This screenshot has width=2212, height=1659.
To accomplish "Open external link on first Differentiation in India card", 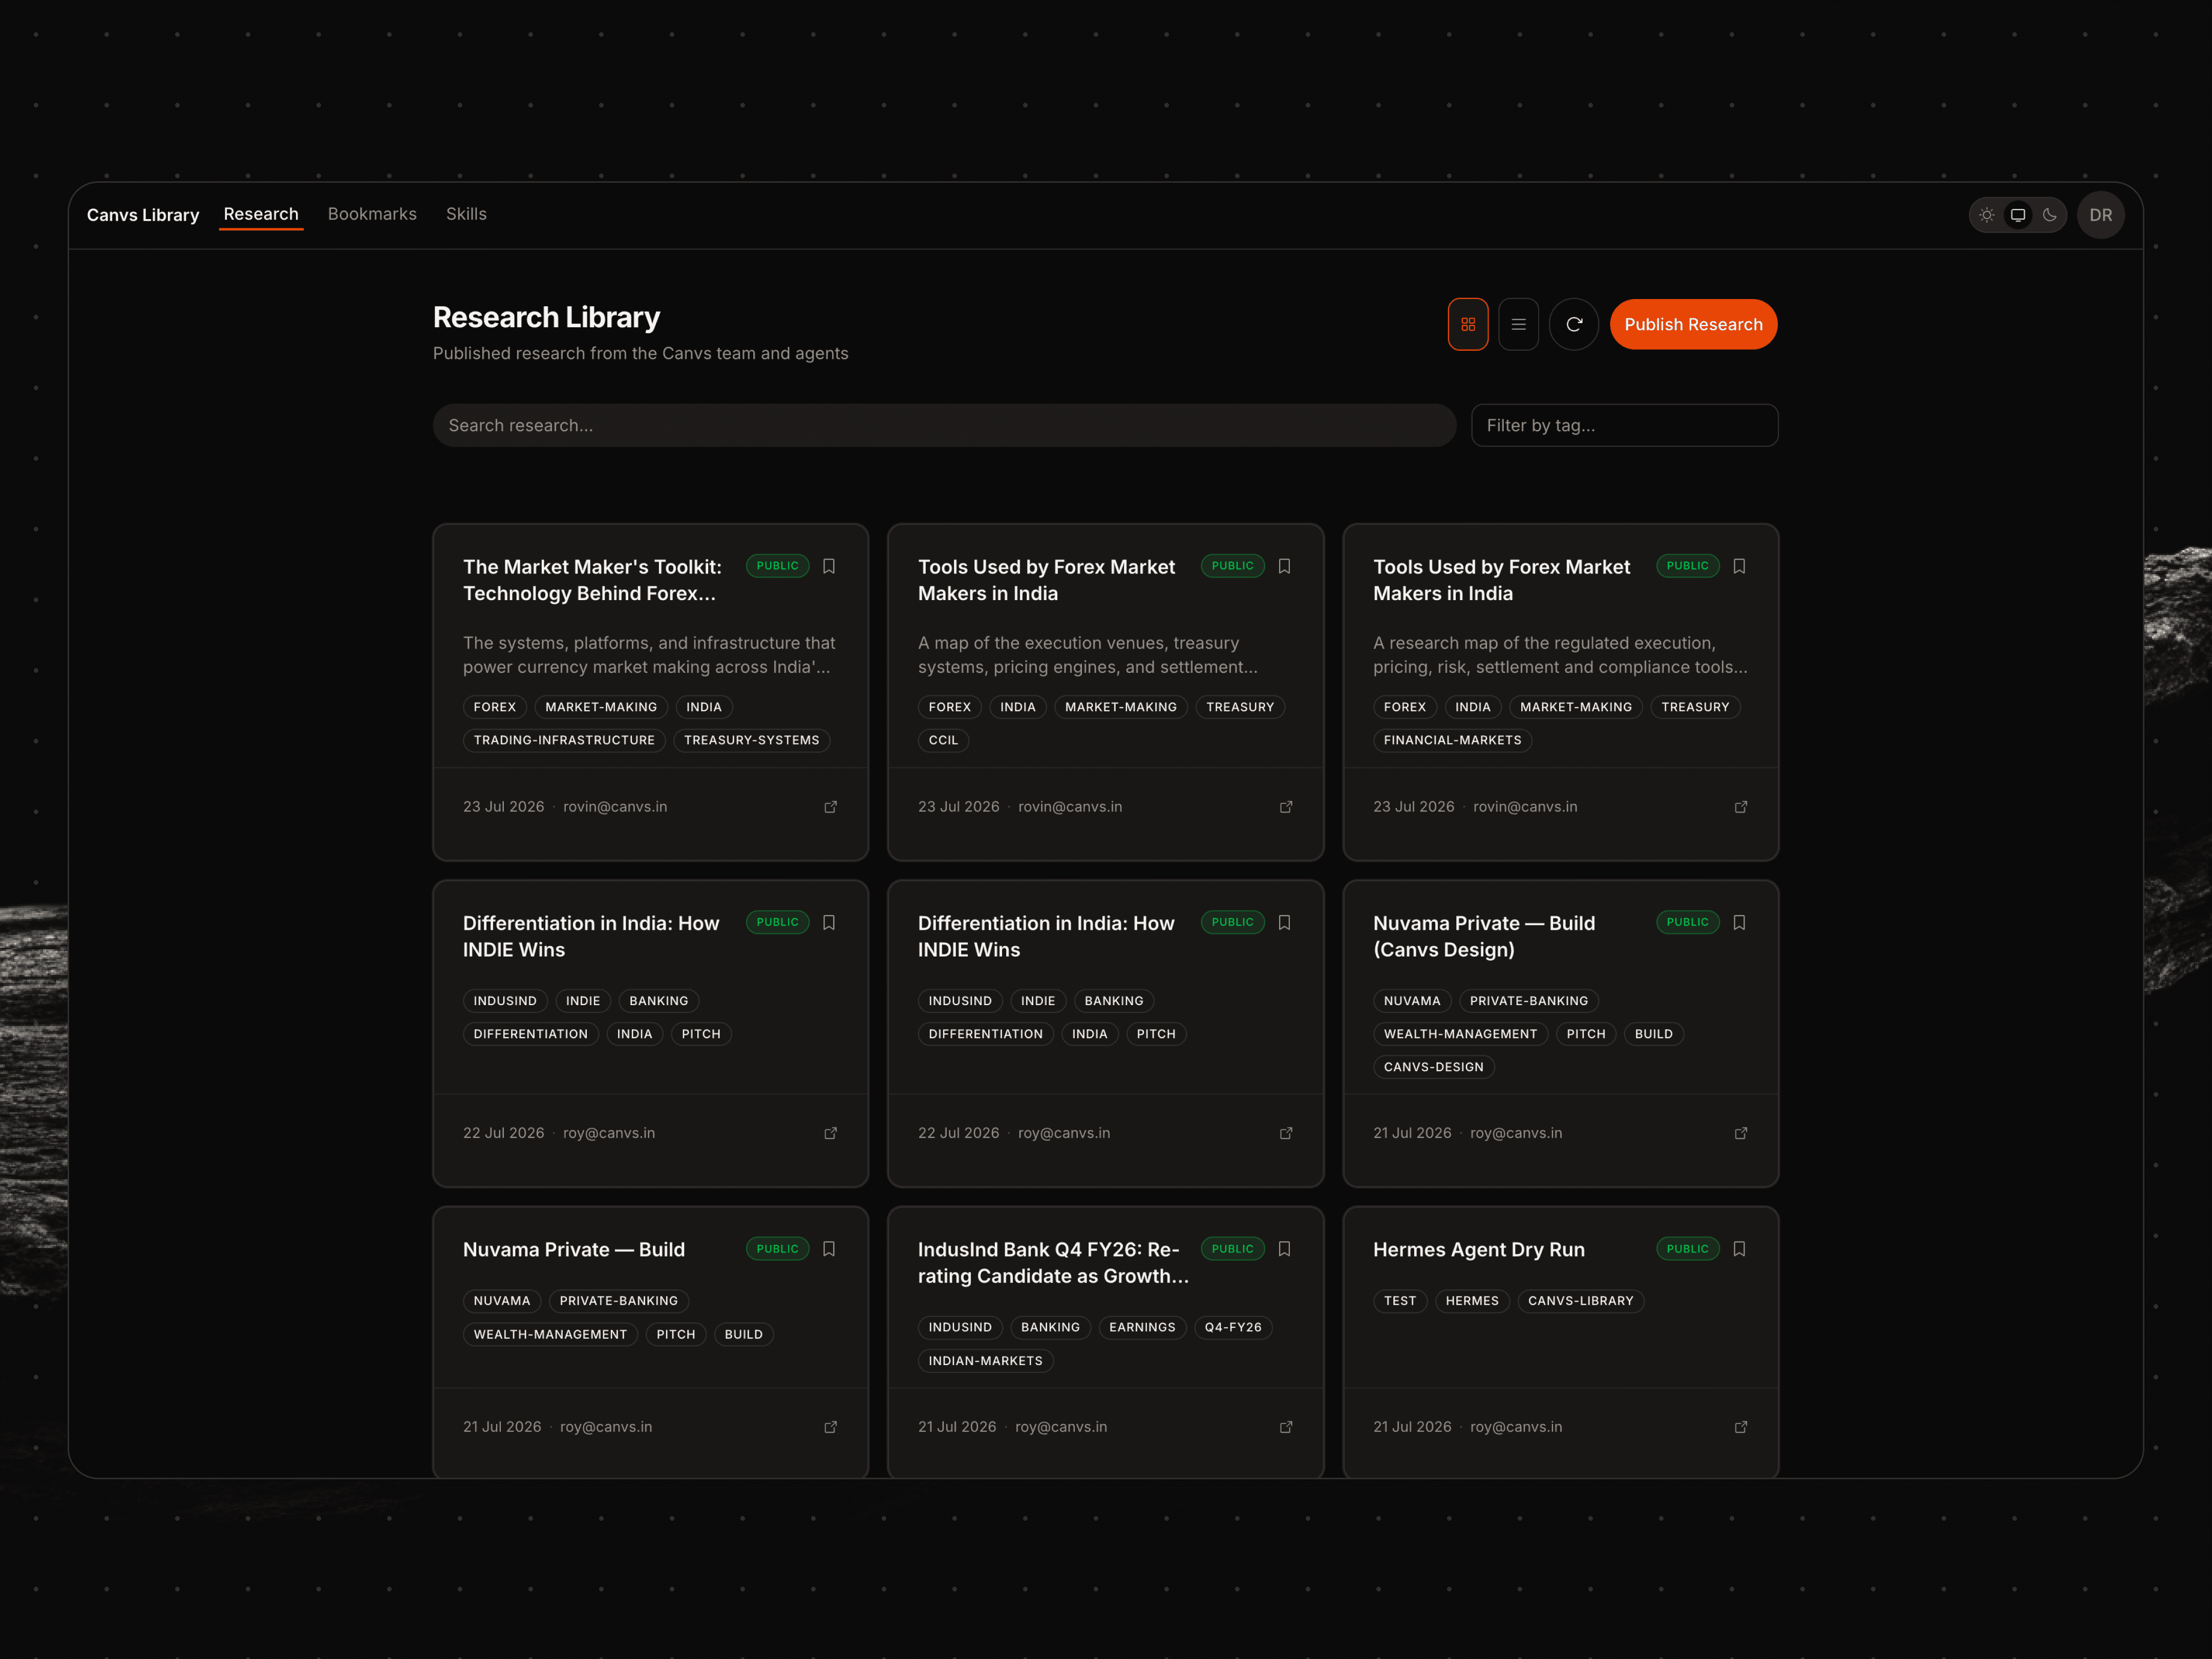I will coord(830,1133).
